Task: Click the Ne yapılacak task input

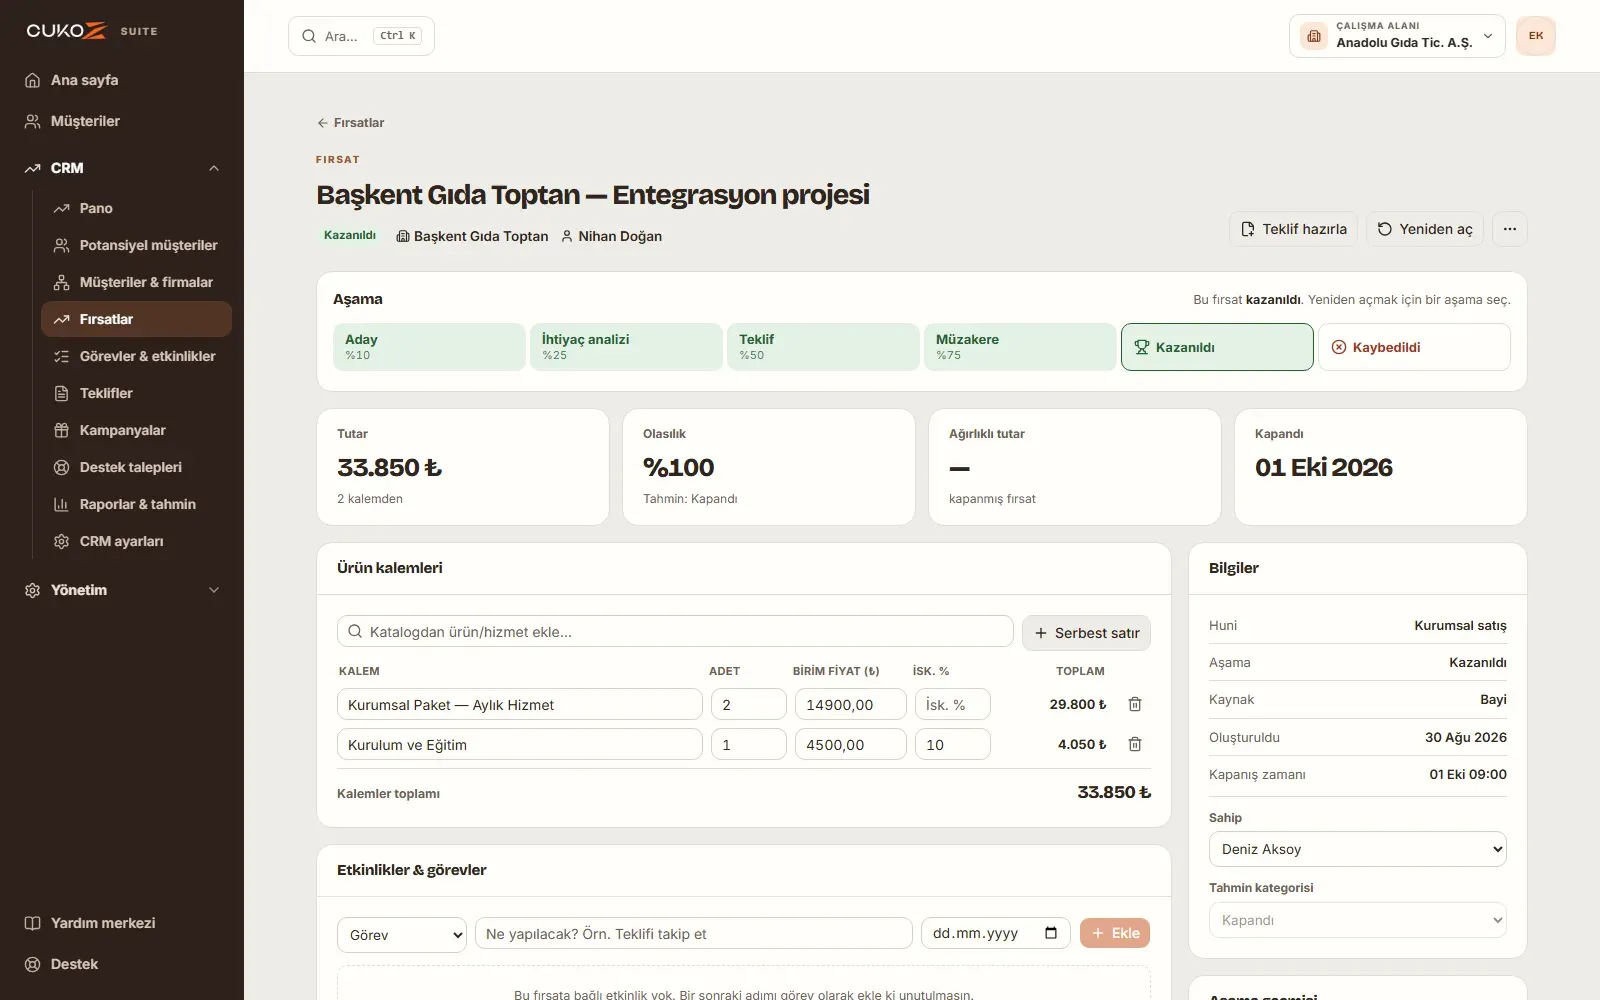Action: coord(693,934)
